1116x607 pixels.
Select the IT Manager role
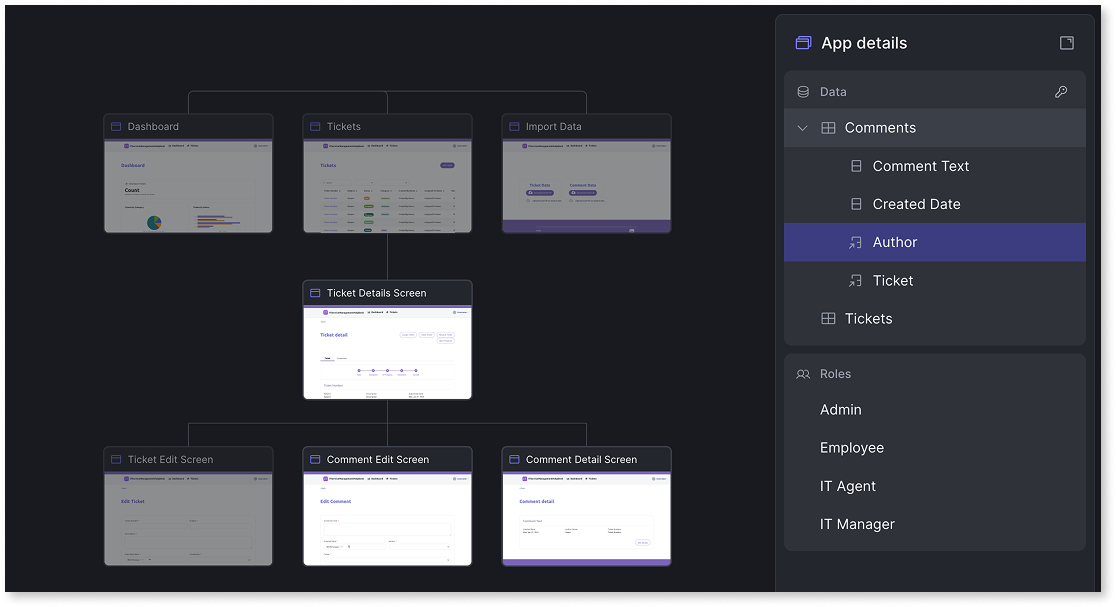pos(857,524)
